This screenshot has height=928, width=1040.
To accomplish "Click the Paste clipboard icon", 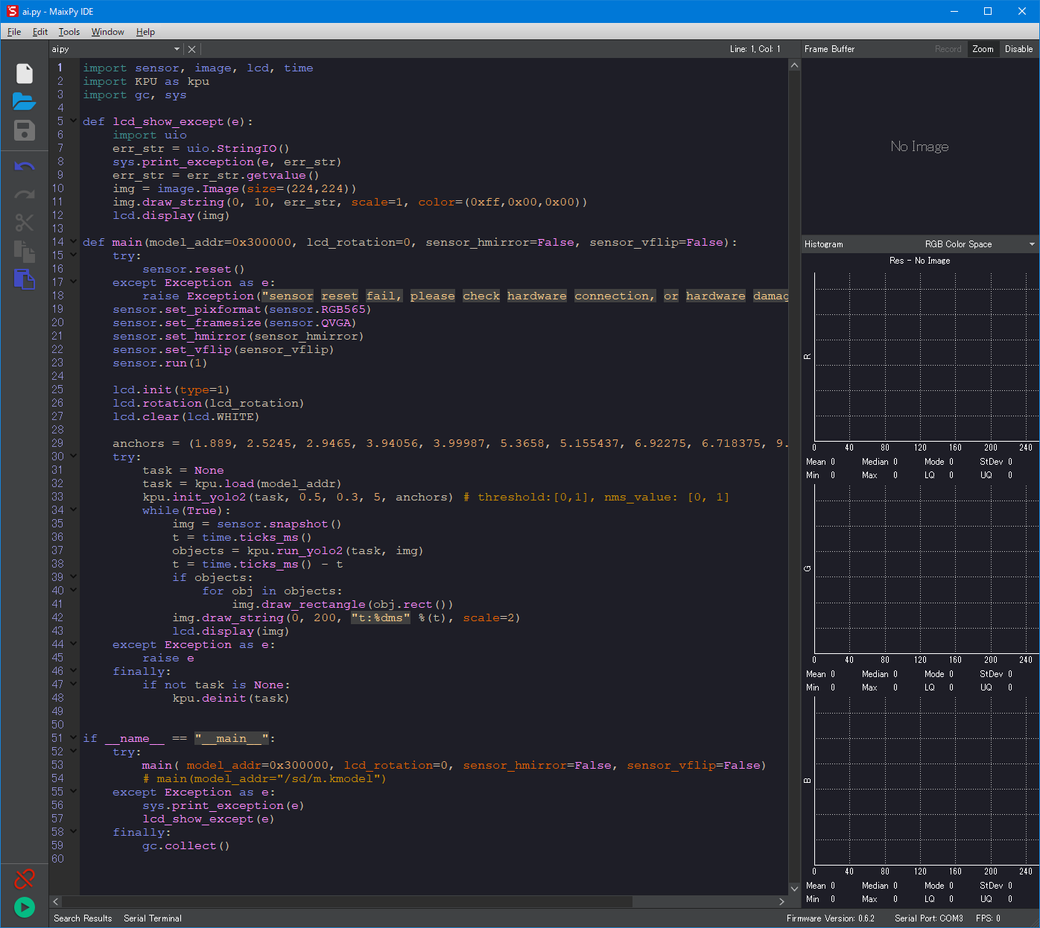I will pos(24,279).
